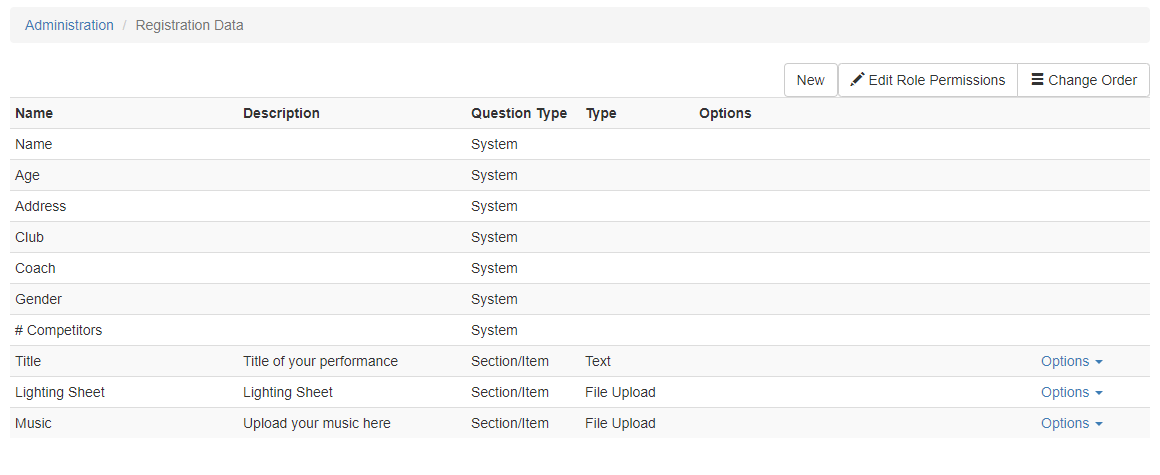Click the 'Upload your music here' description
This screenshot has height=475, width=1160.
pyautogui.click(x=317, y=423)
